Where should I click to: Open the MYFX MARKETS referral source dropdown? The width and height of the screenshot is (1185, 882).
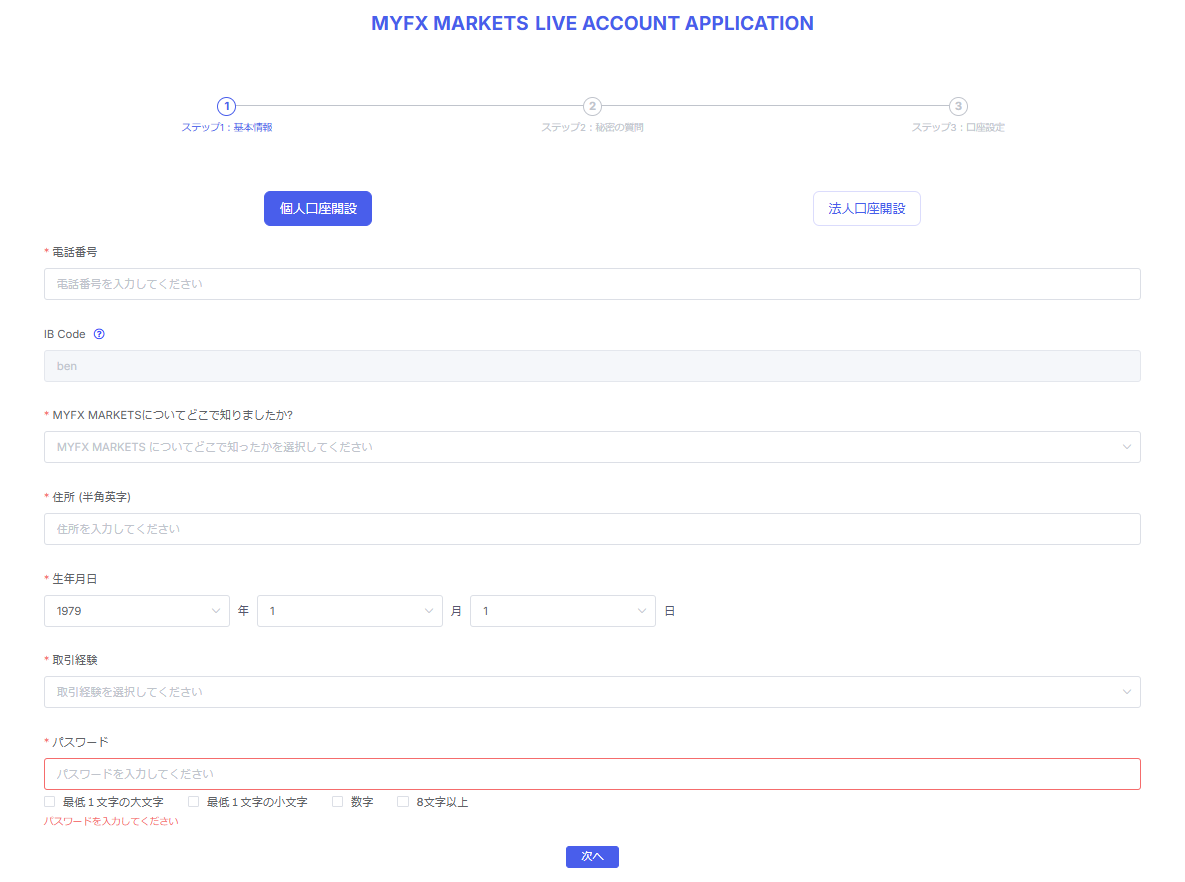592,447
